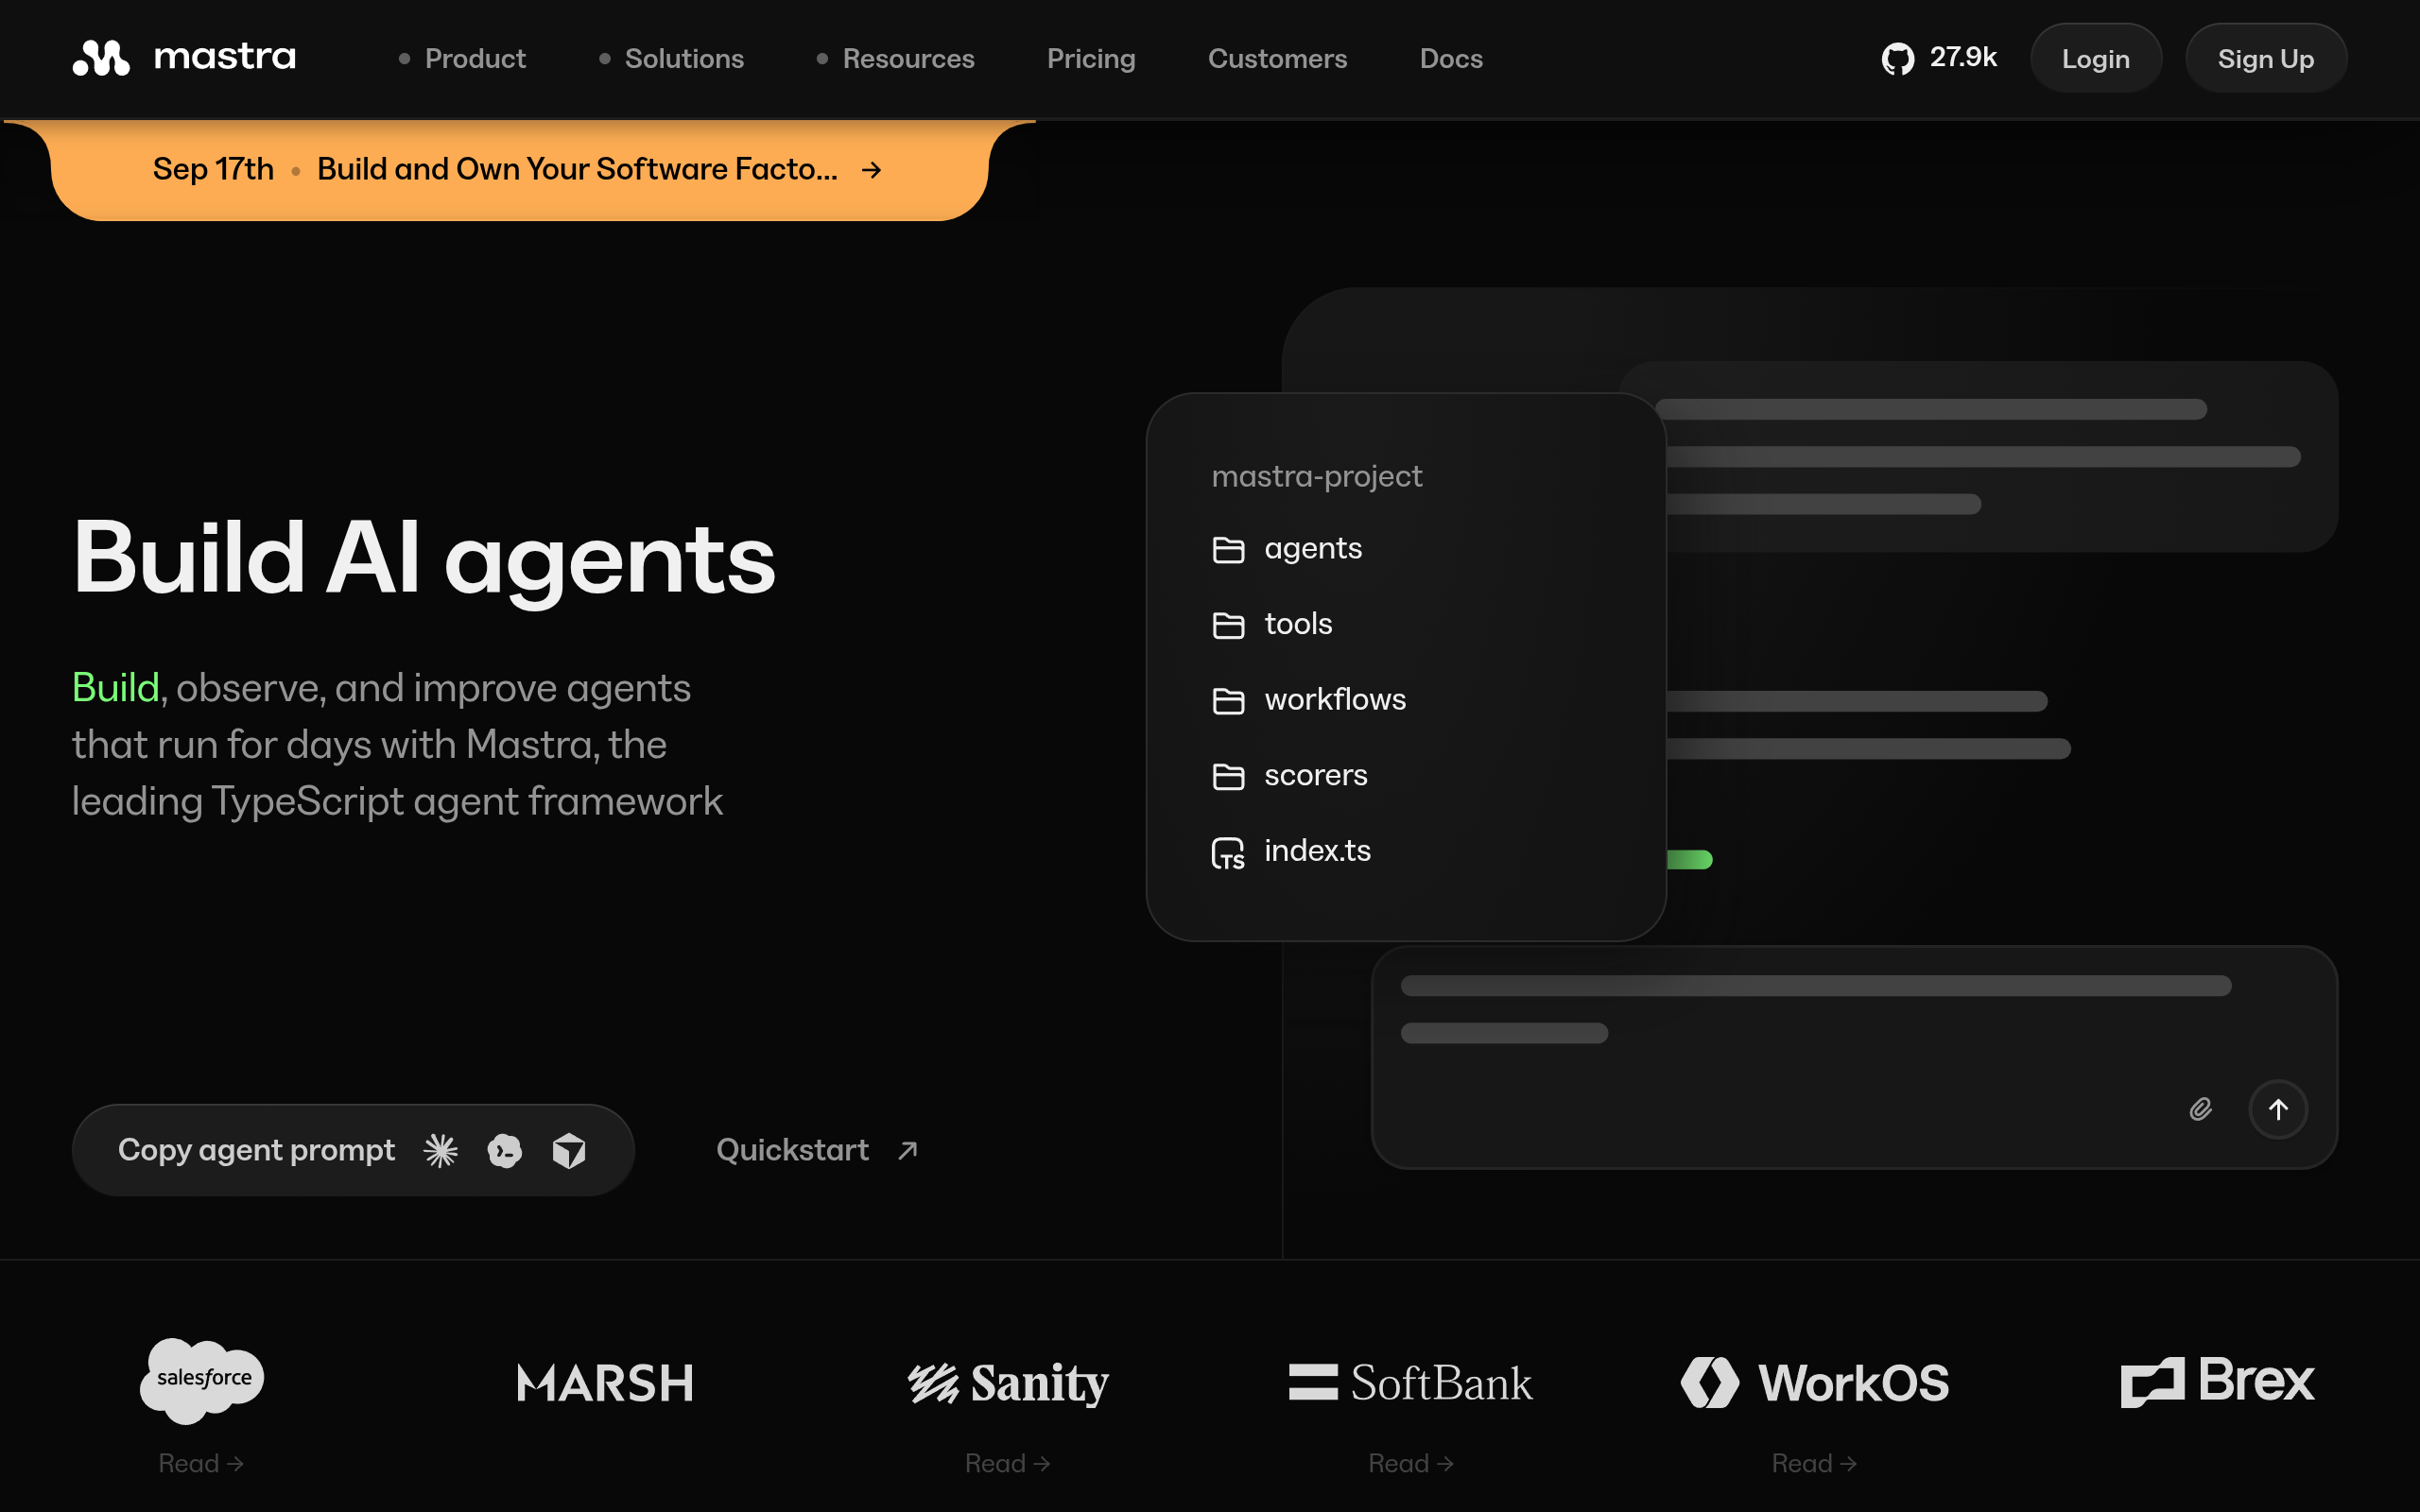Click the MARSH logo
The image size is (2420, 1512).
coord(605,1383)
